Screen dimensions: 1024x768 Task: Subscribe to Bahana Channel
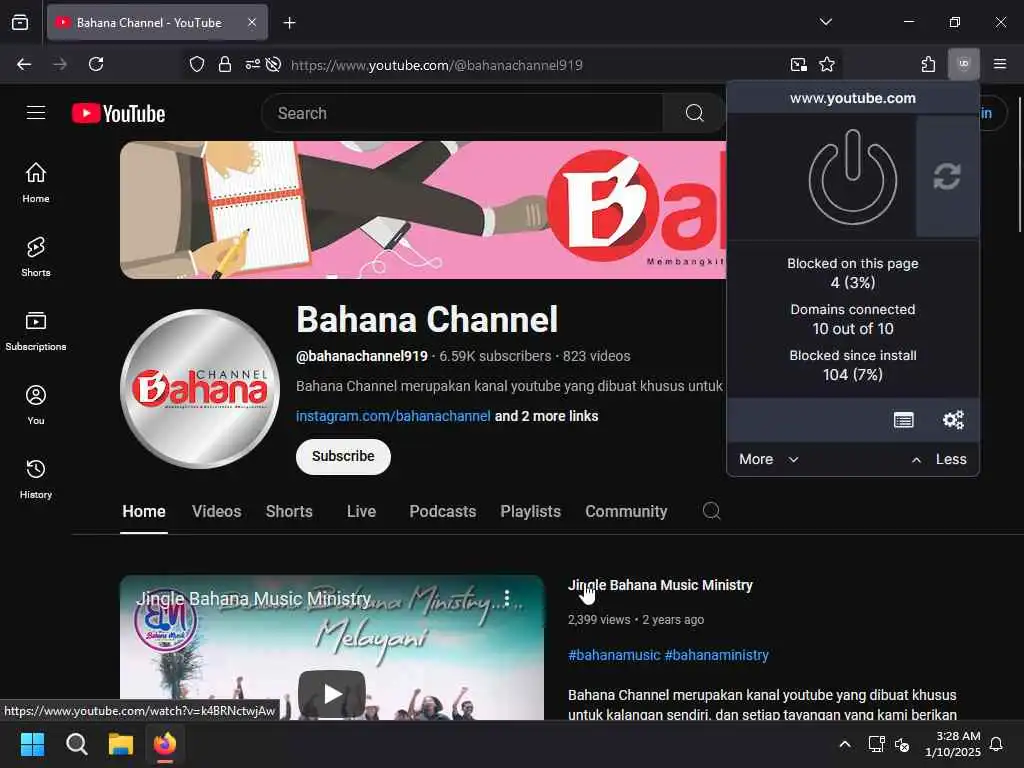pos(344,456)
